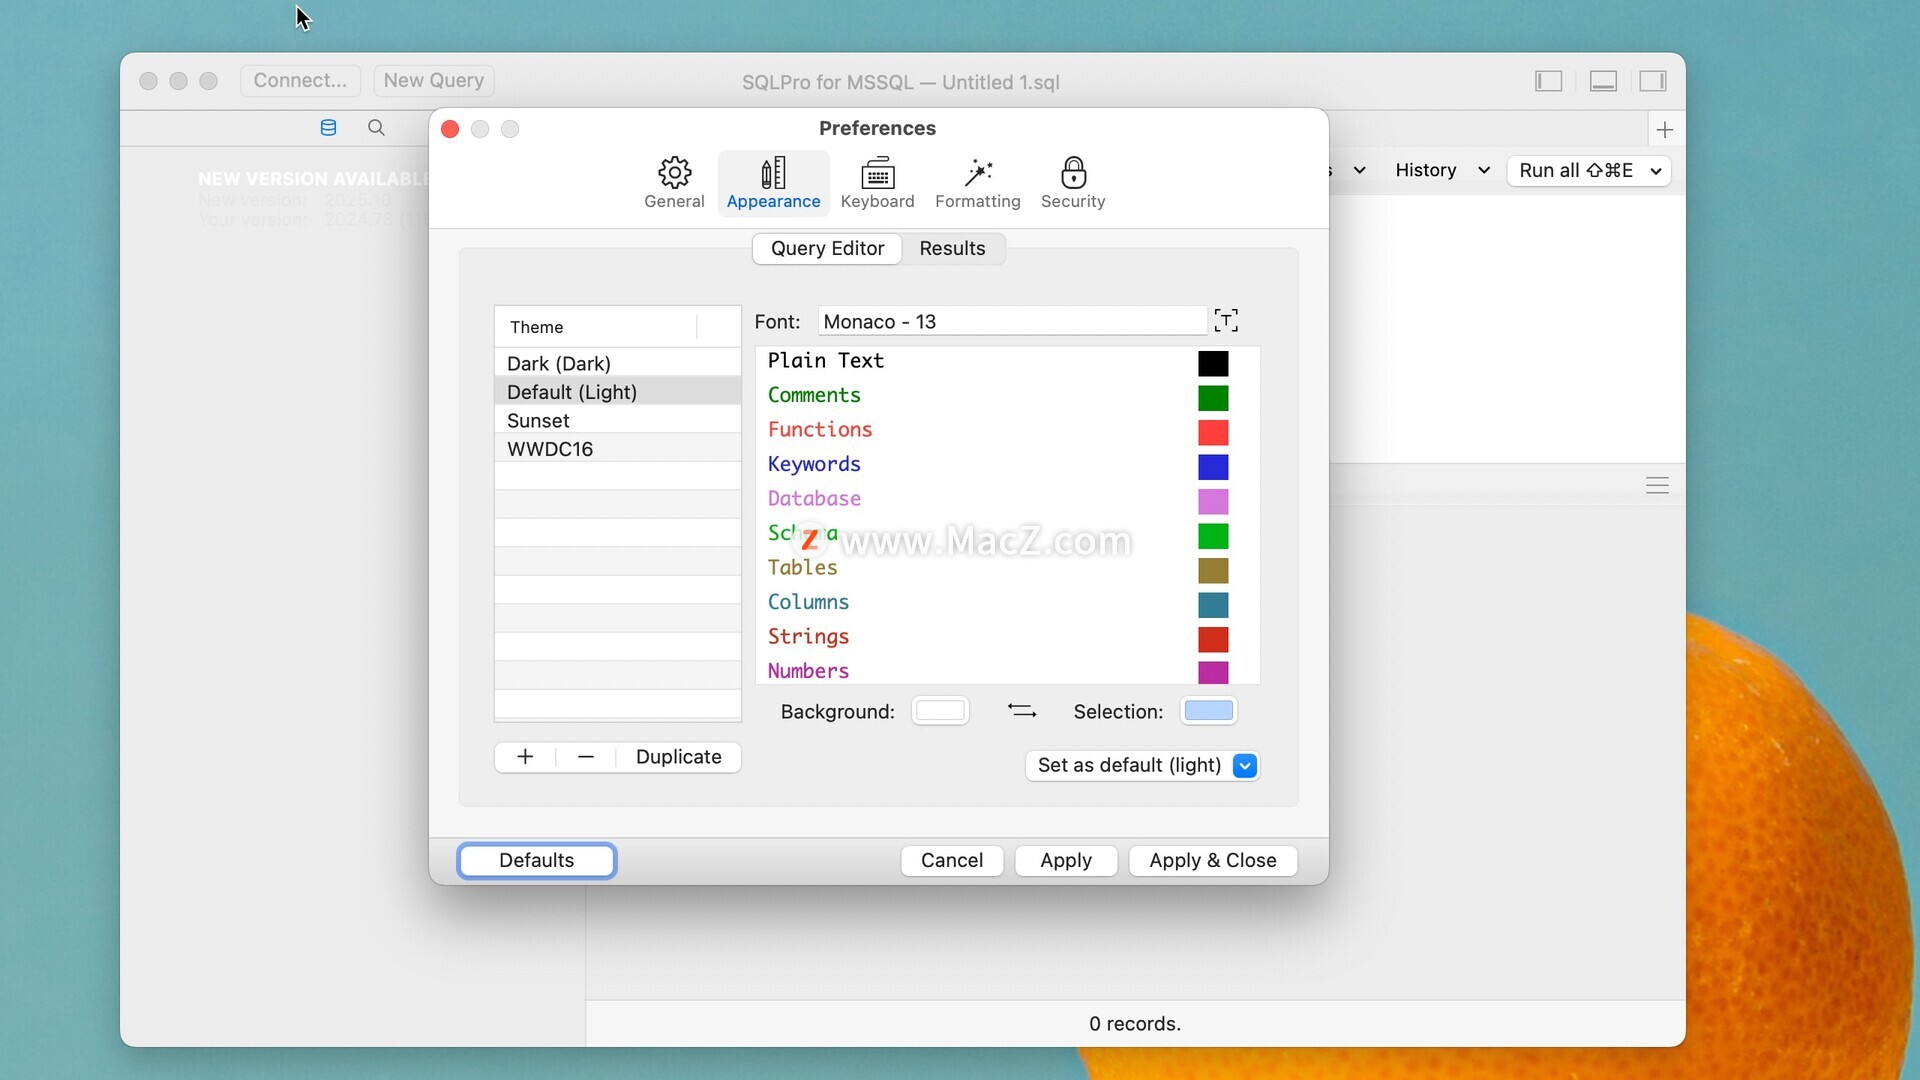This screenshot has height=1080, width=1920.
Task: Select Dark (Dark) theme
Action: click(618, 363)
